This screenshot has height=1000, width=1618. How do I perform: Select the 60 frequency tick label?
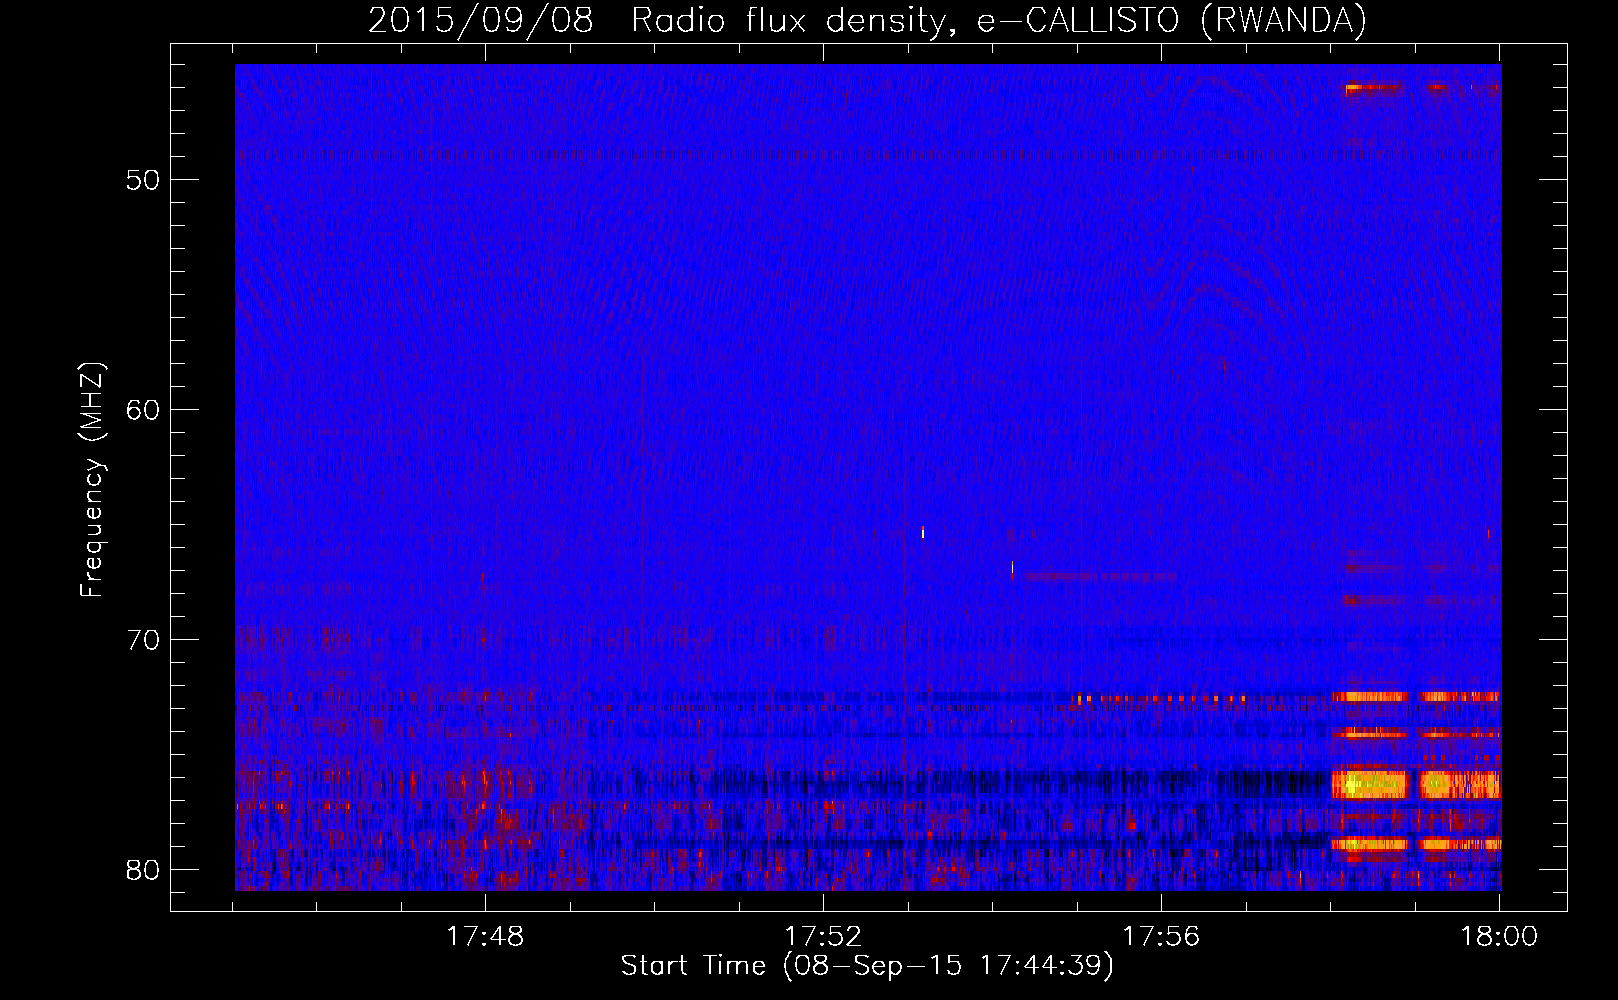tap(143, 410)
